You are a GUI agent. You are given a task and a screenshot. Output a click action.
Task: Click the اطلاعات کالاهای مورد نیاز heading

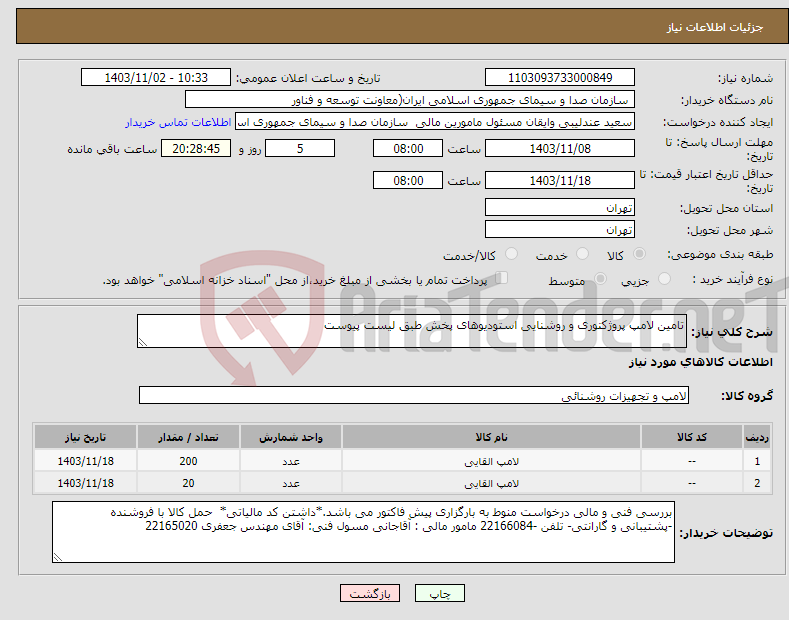click(700, 362)
